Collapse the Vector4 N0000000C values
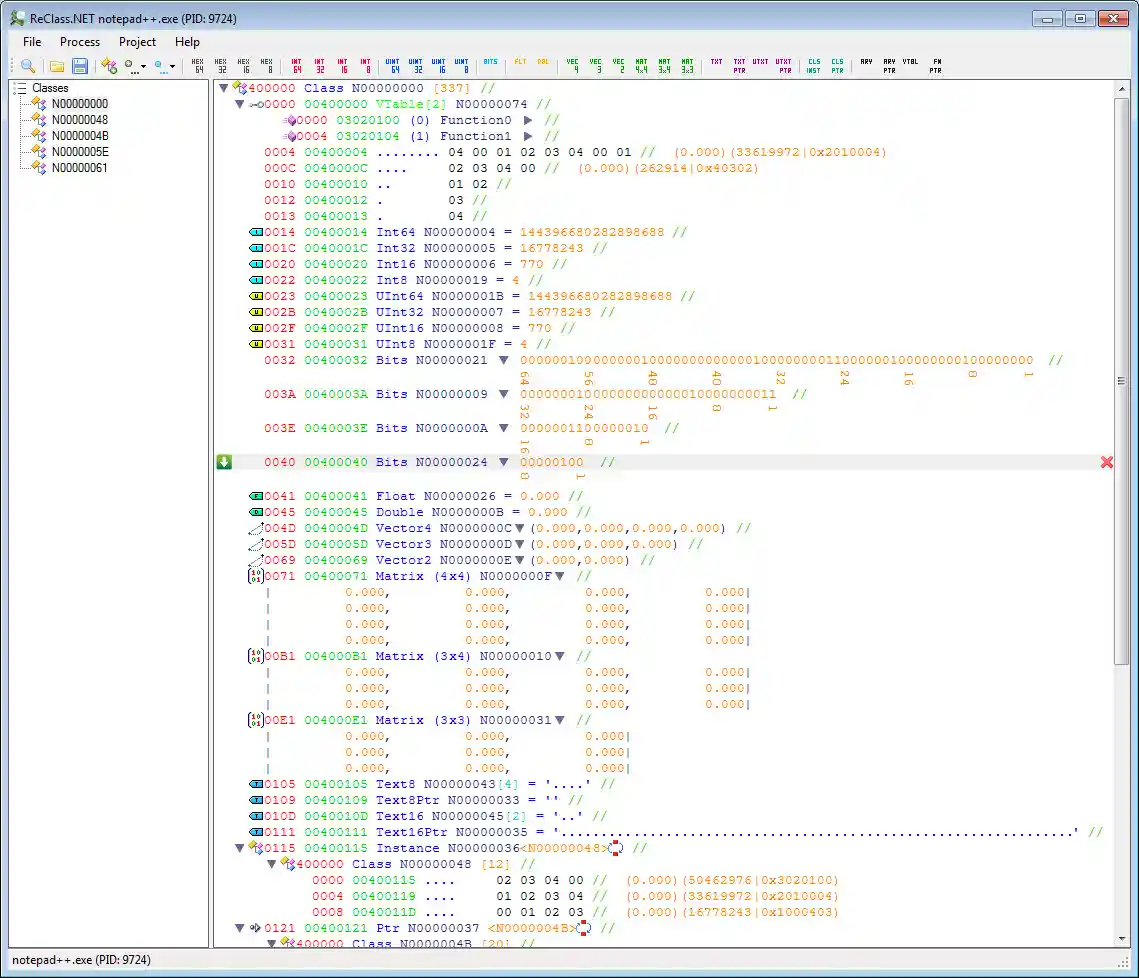The height and width of the screenshot is (978, 1139). 520,528
